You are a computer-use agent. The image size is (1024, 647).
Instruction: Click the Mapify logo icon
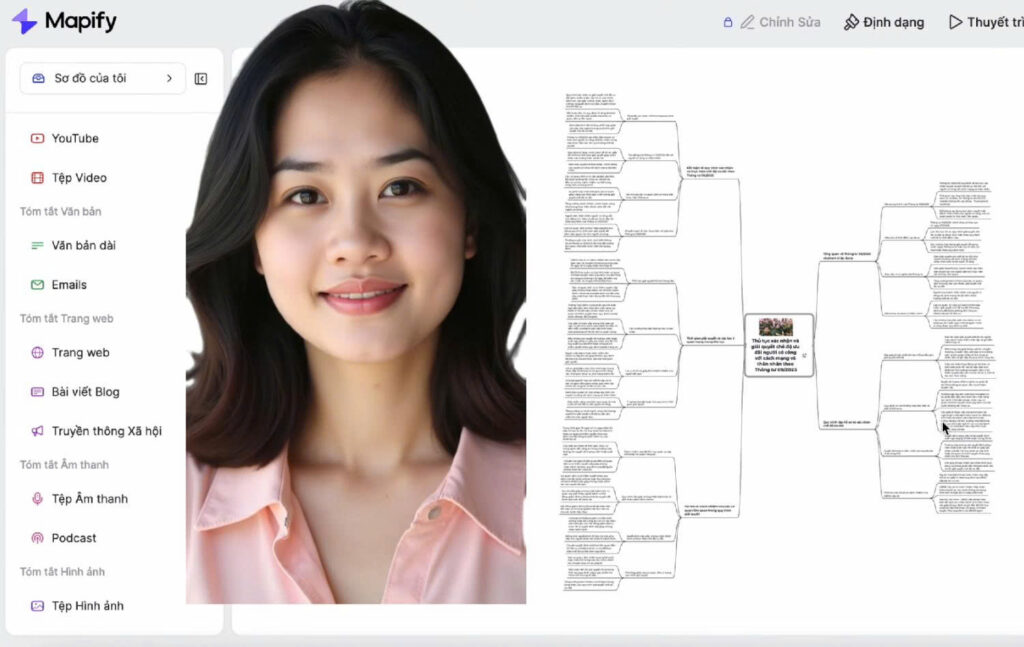(25, 21)
